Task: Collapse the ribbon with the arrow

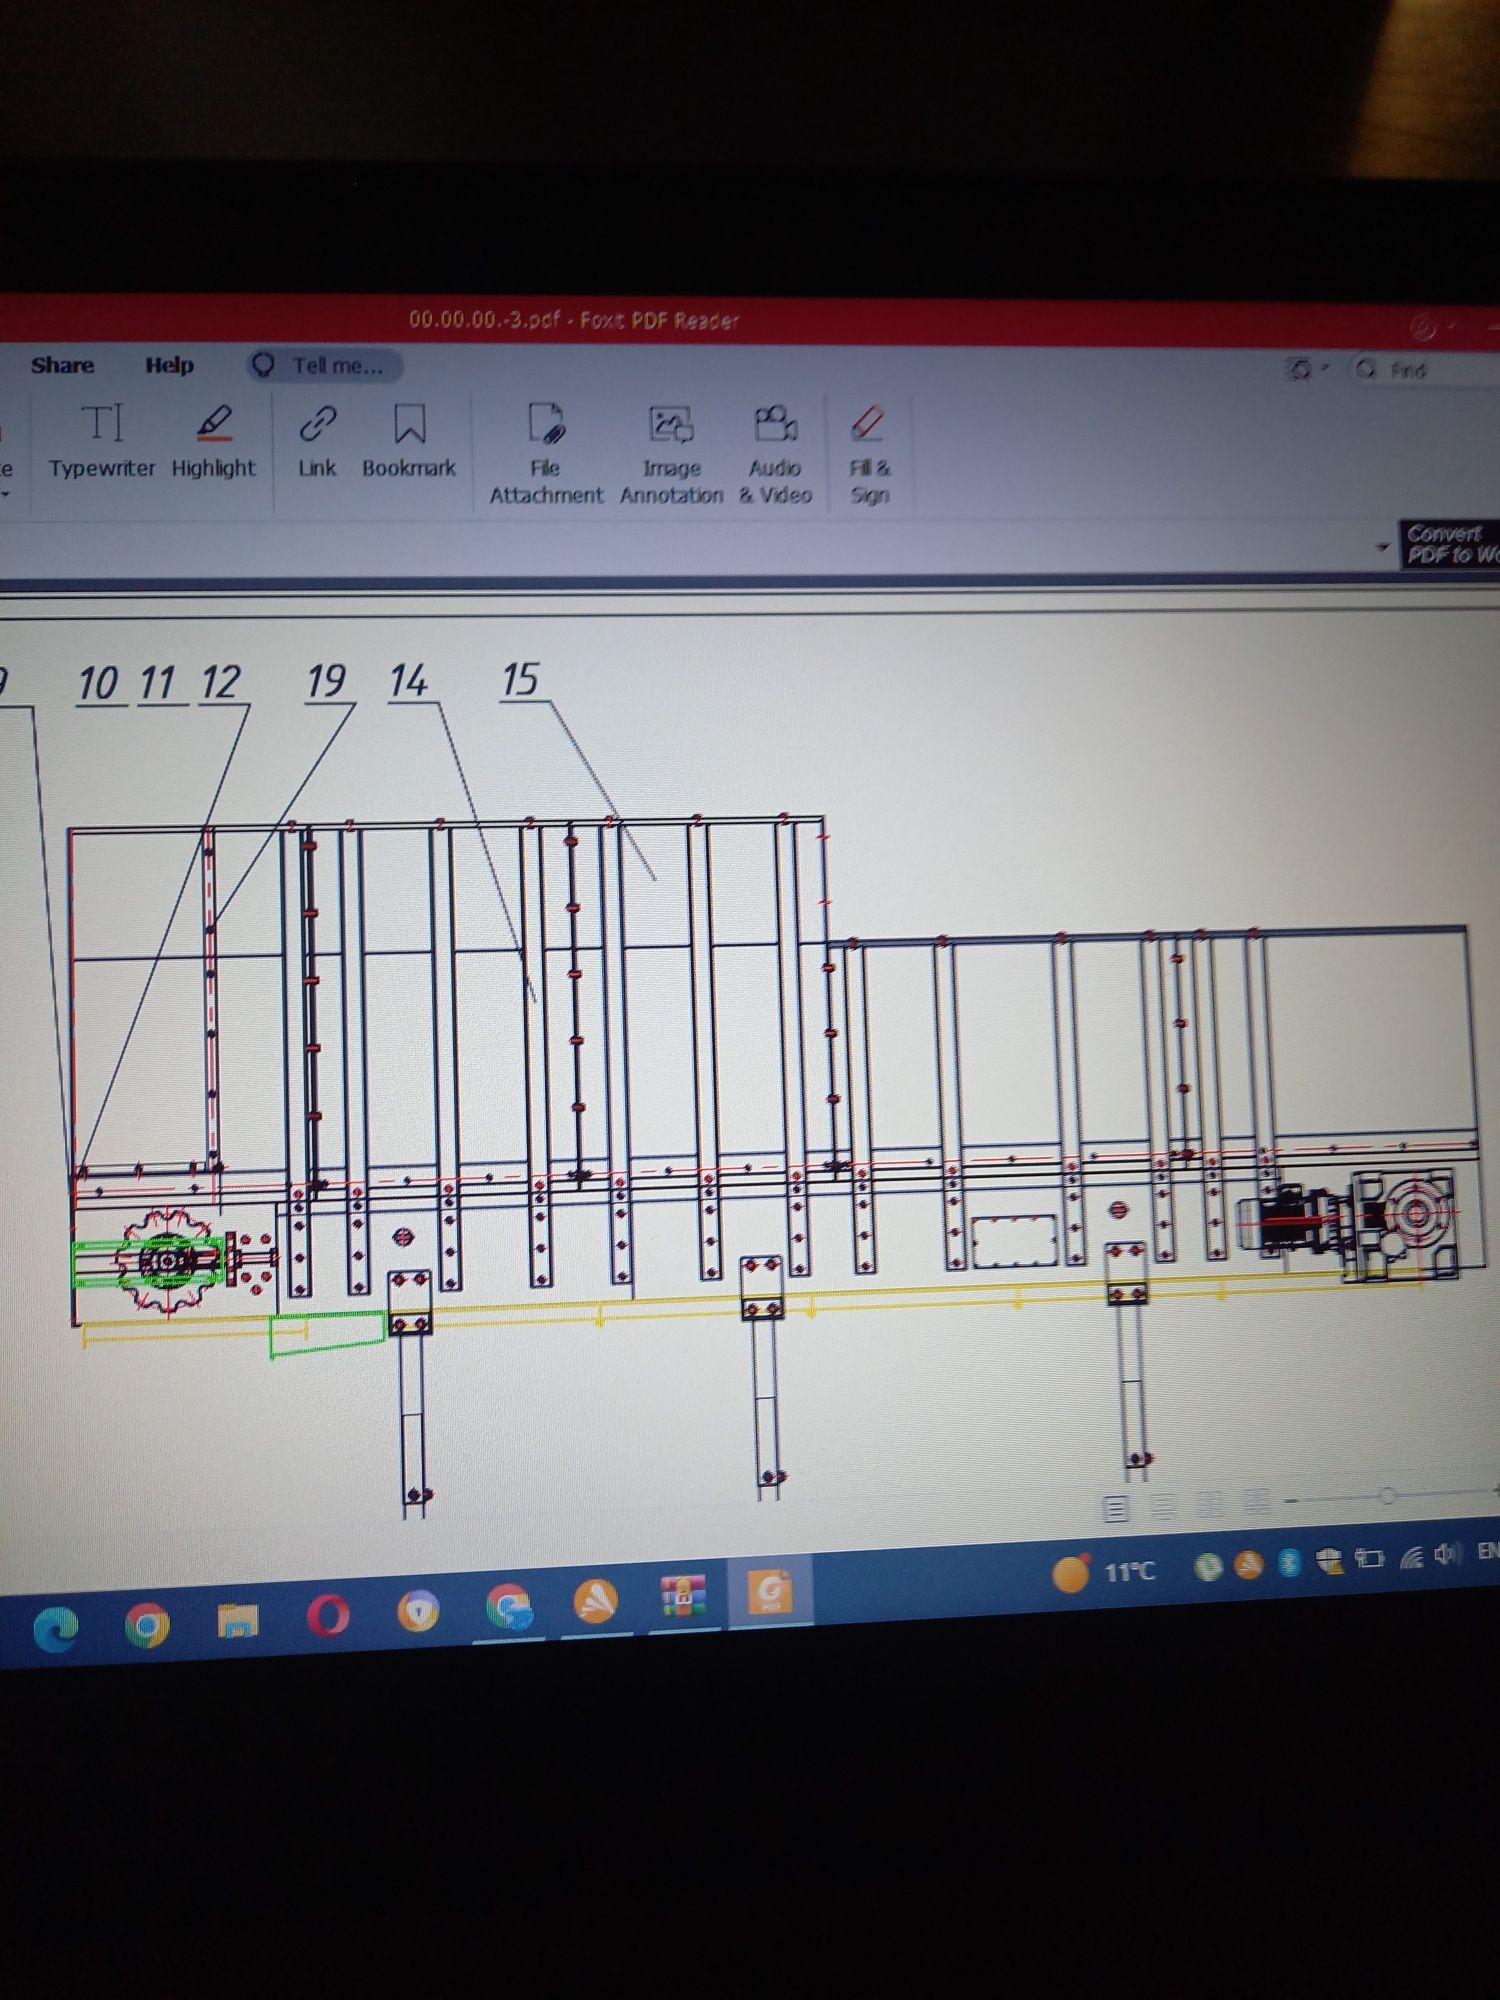Action: point(1382,547)
